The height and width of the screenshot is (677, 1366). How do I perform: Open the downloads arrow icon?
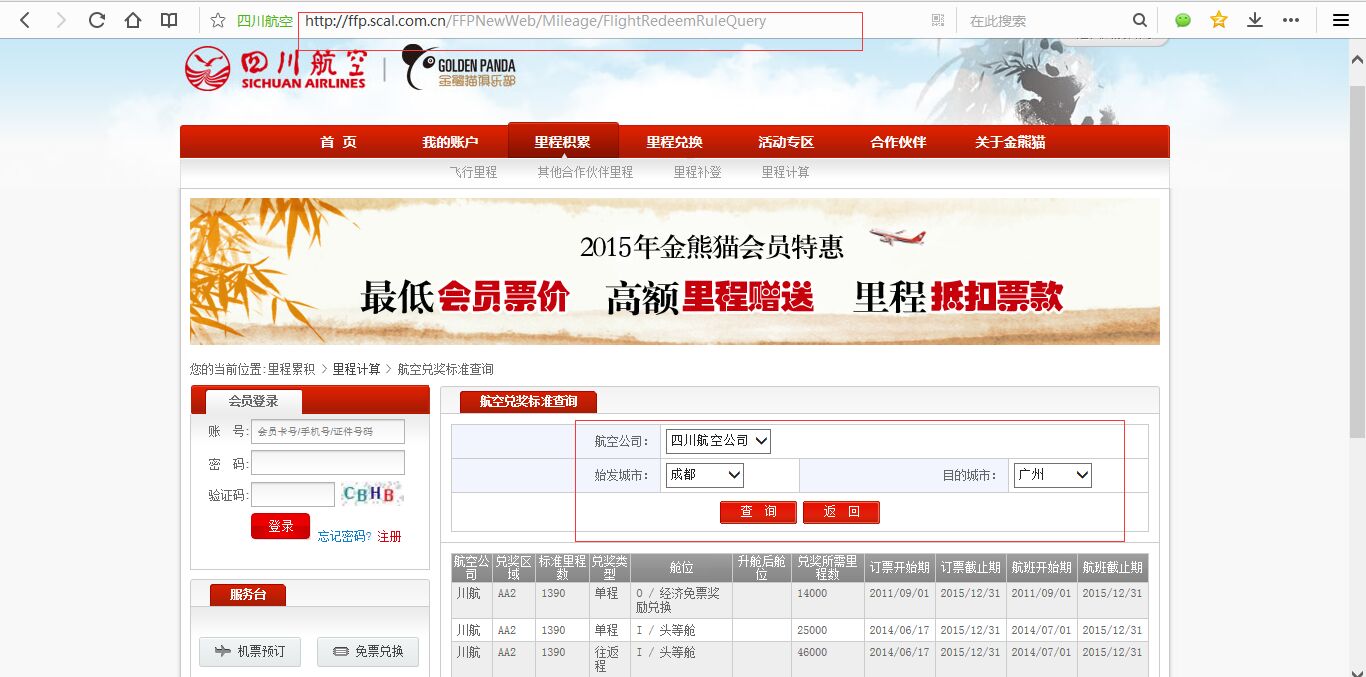(1255, 20)
